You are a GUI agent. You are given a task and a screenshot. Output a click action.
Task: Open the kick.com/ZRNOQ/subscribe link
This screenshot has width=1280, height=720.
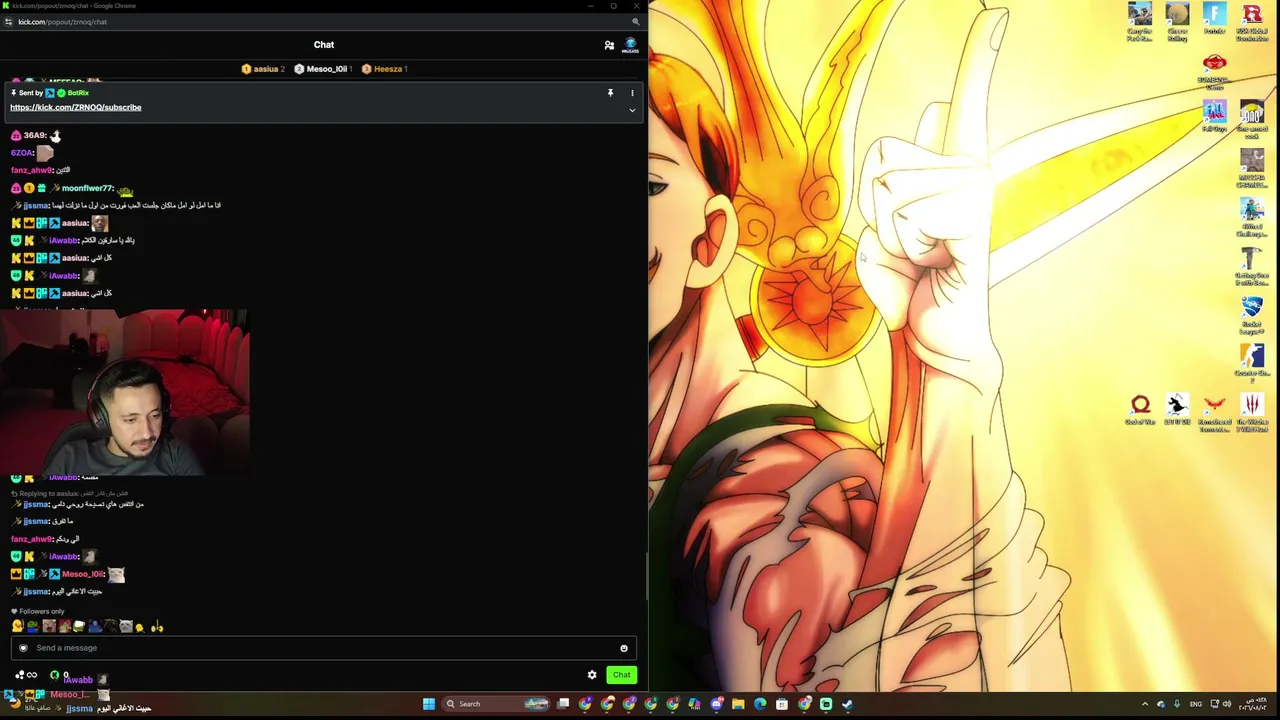tap(76, 107)
